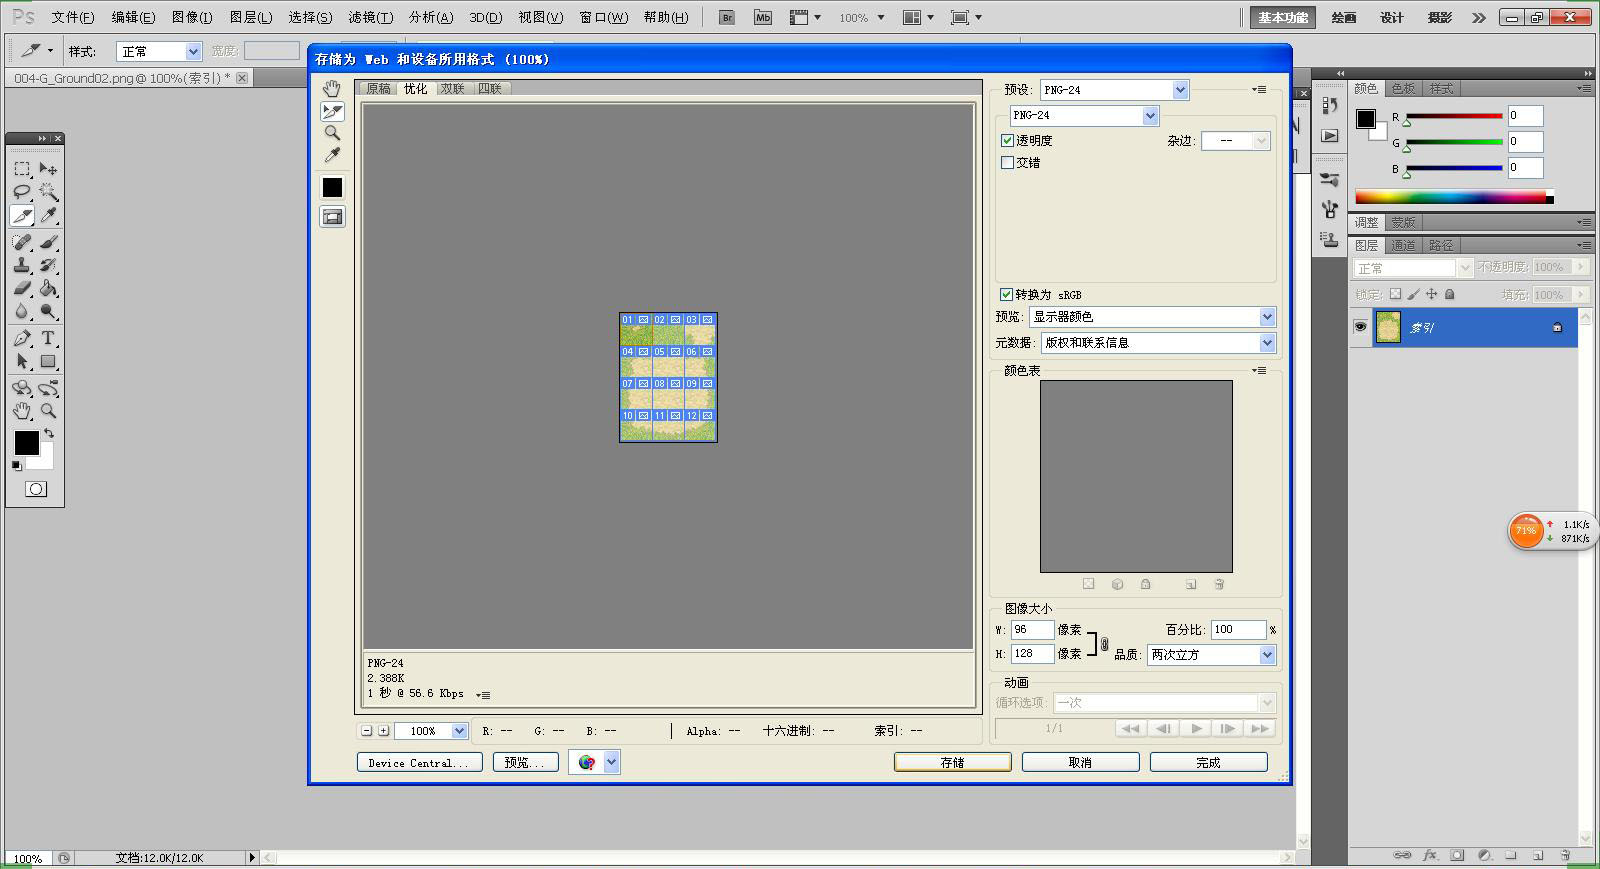
Task: Select the Lasso tool
Action: (x=22, y=192)
